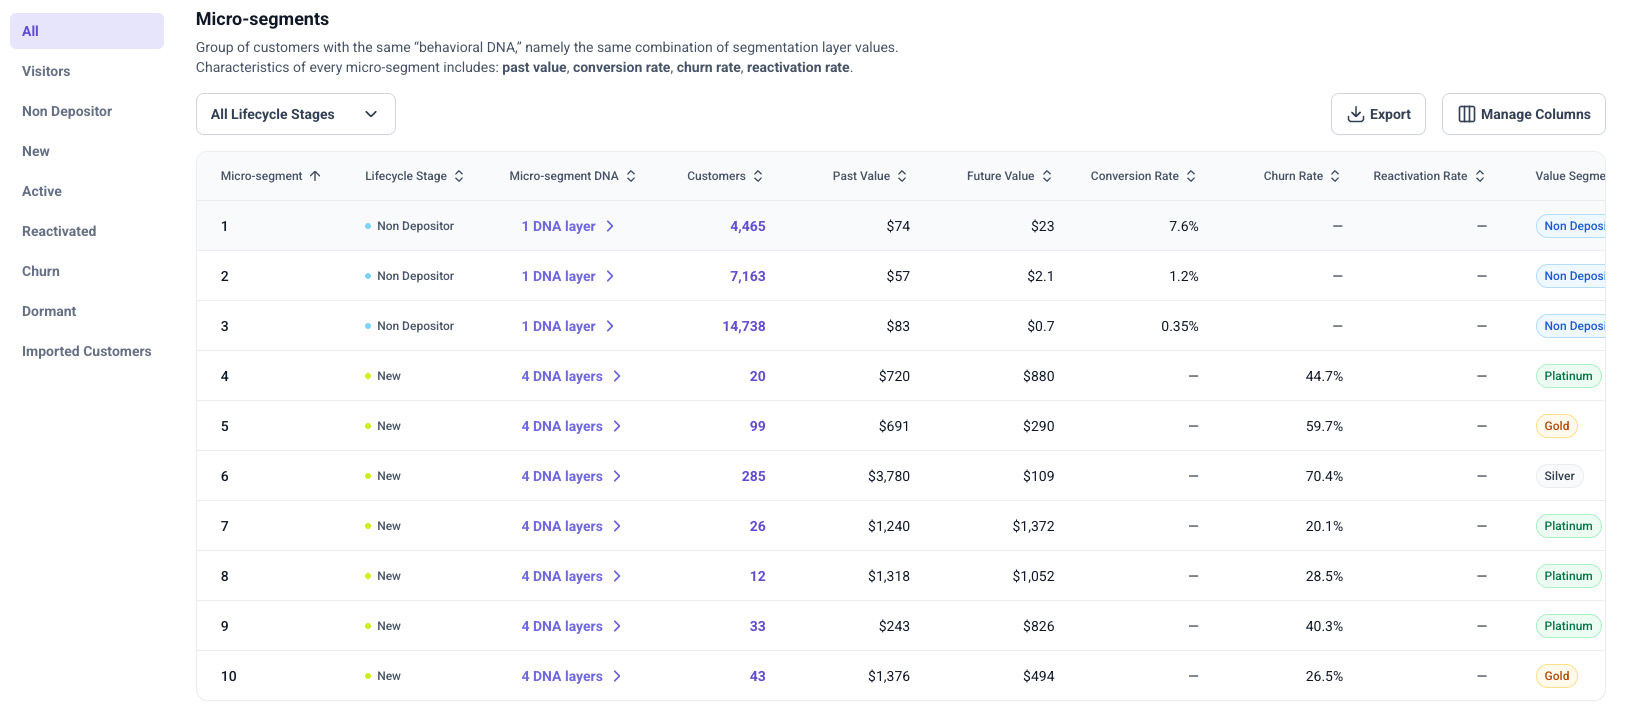Screen dimensions: 1625x726
Task: Go to Non Depositor in the sidebar
Action: 87,111
